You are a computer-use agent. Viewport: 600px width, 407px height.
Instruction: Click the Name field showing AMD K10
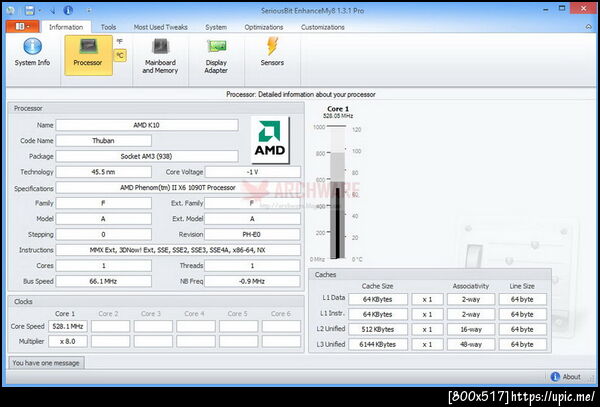(x=147, y=125)
